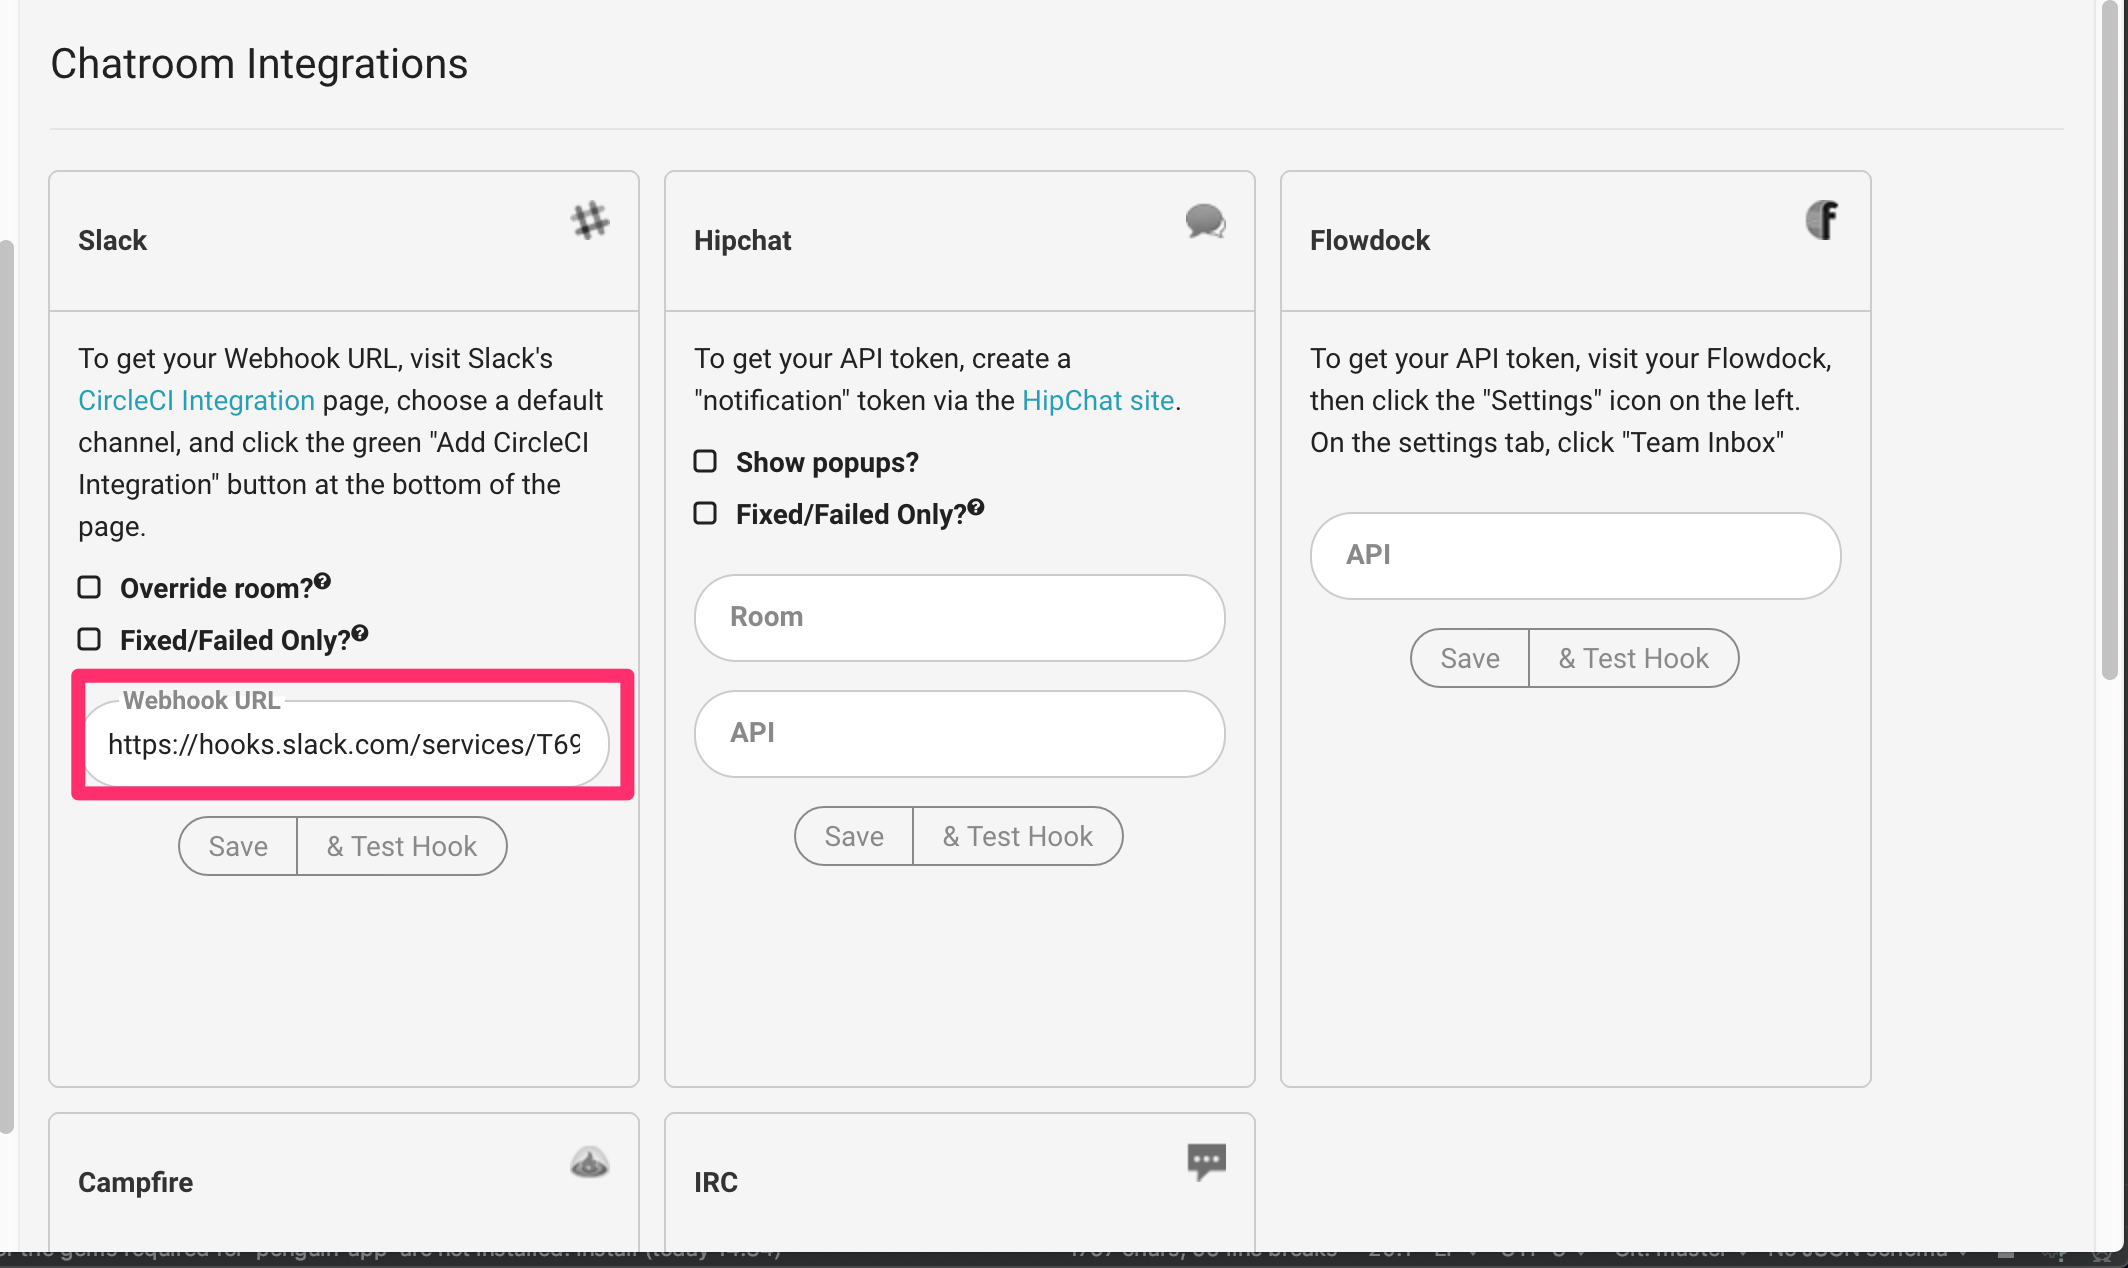
Task: Check the Show popups option
Action: tap(706, 461)
